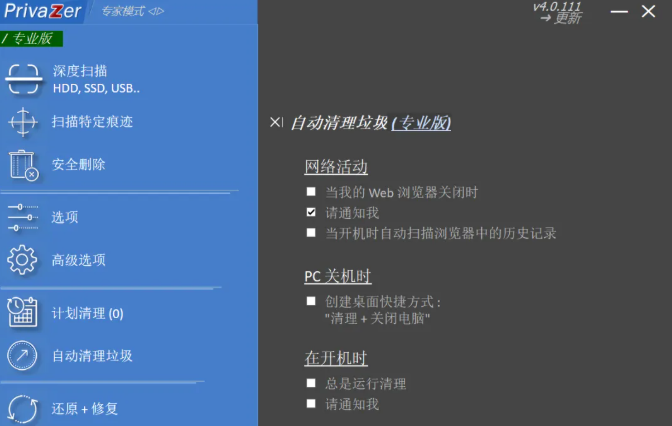This screenshot has height=426, width=672.
Task: Click the PC 关机时 section heading
Action: [338, 276]
